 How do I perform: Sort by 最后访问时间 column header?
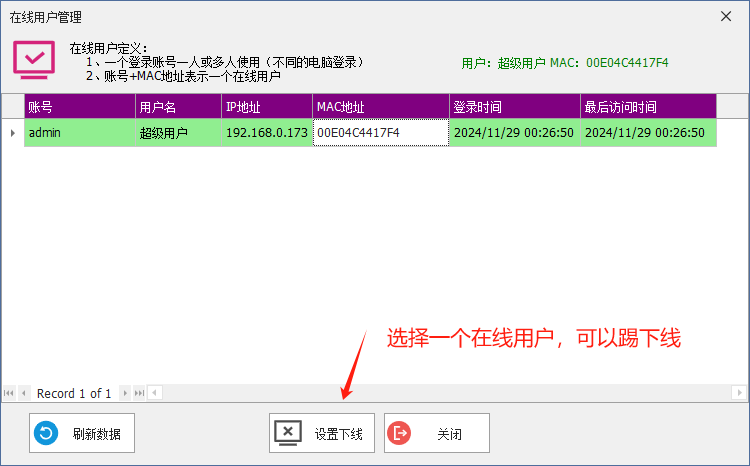click(x=649, y=106)
